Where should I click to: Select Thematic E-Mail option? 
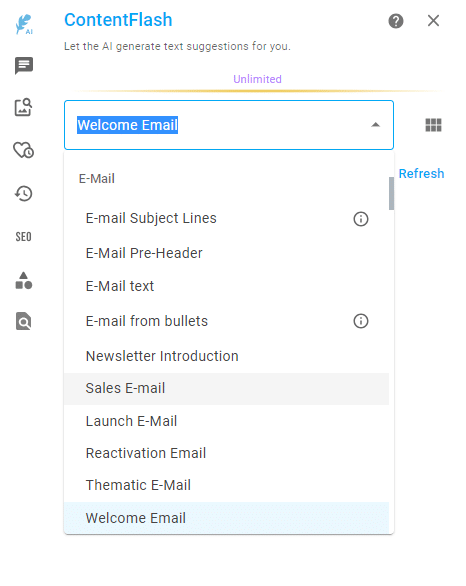226,485
